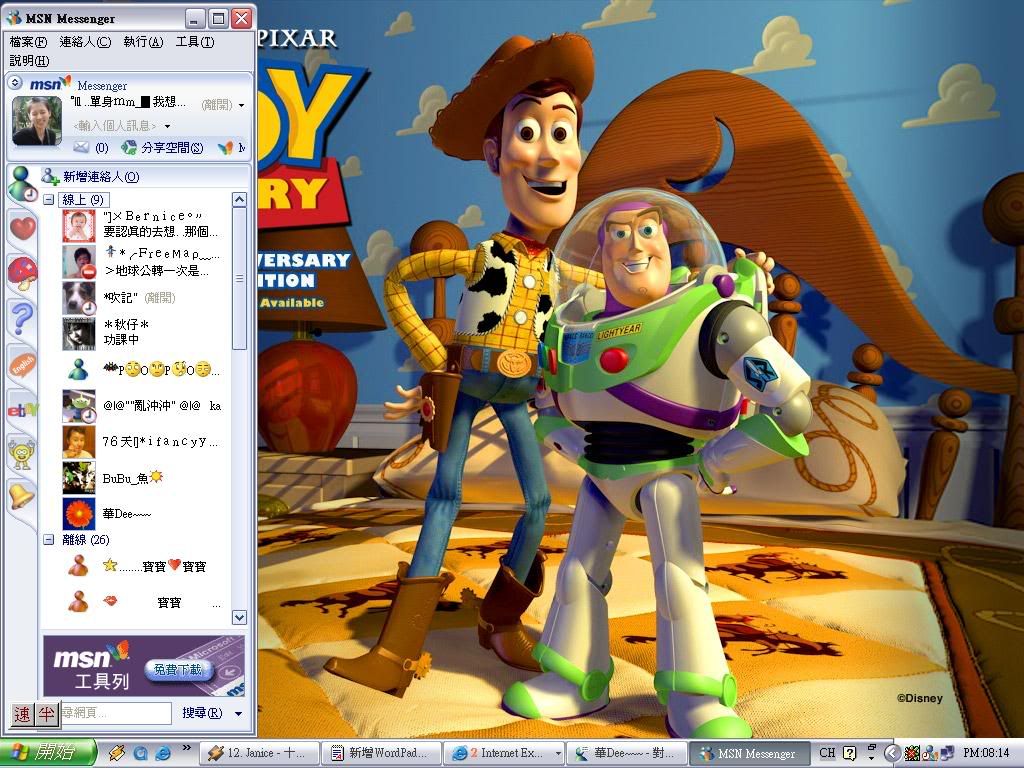Click your own display picture
Image resolution: width=1024 pixels, height=768 pixels.
[37, 121]
